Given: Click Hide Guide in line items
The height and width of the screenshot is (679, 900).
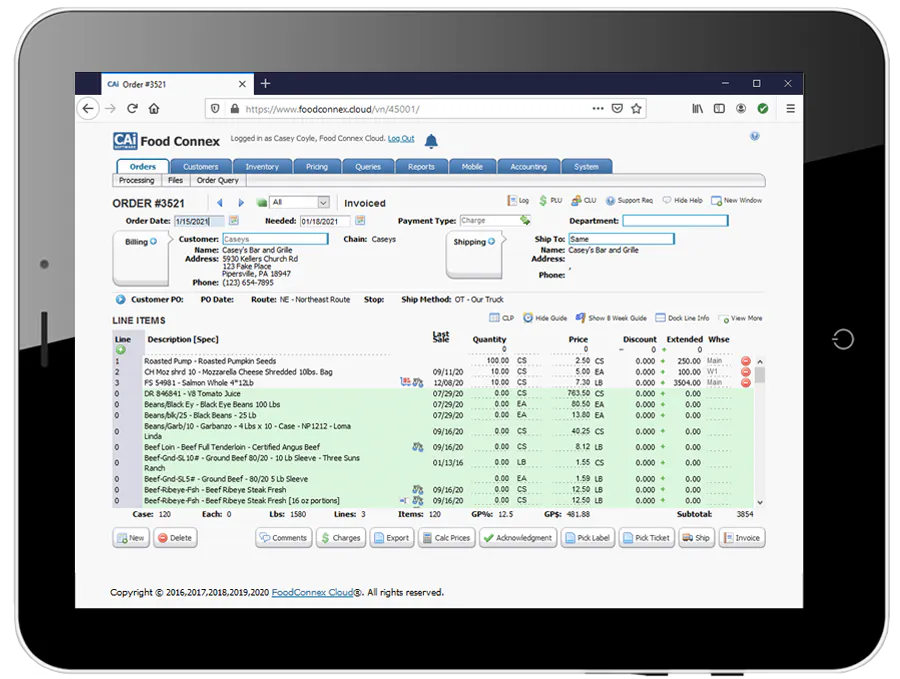Looking at the screenshot, I should [x=545, y=318].
